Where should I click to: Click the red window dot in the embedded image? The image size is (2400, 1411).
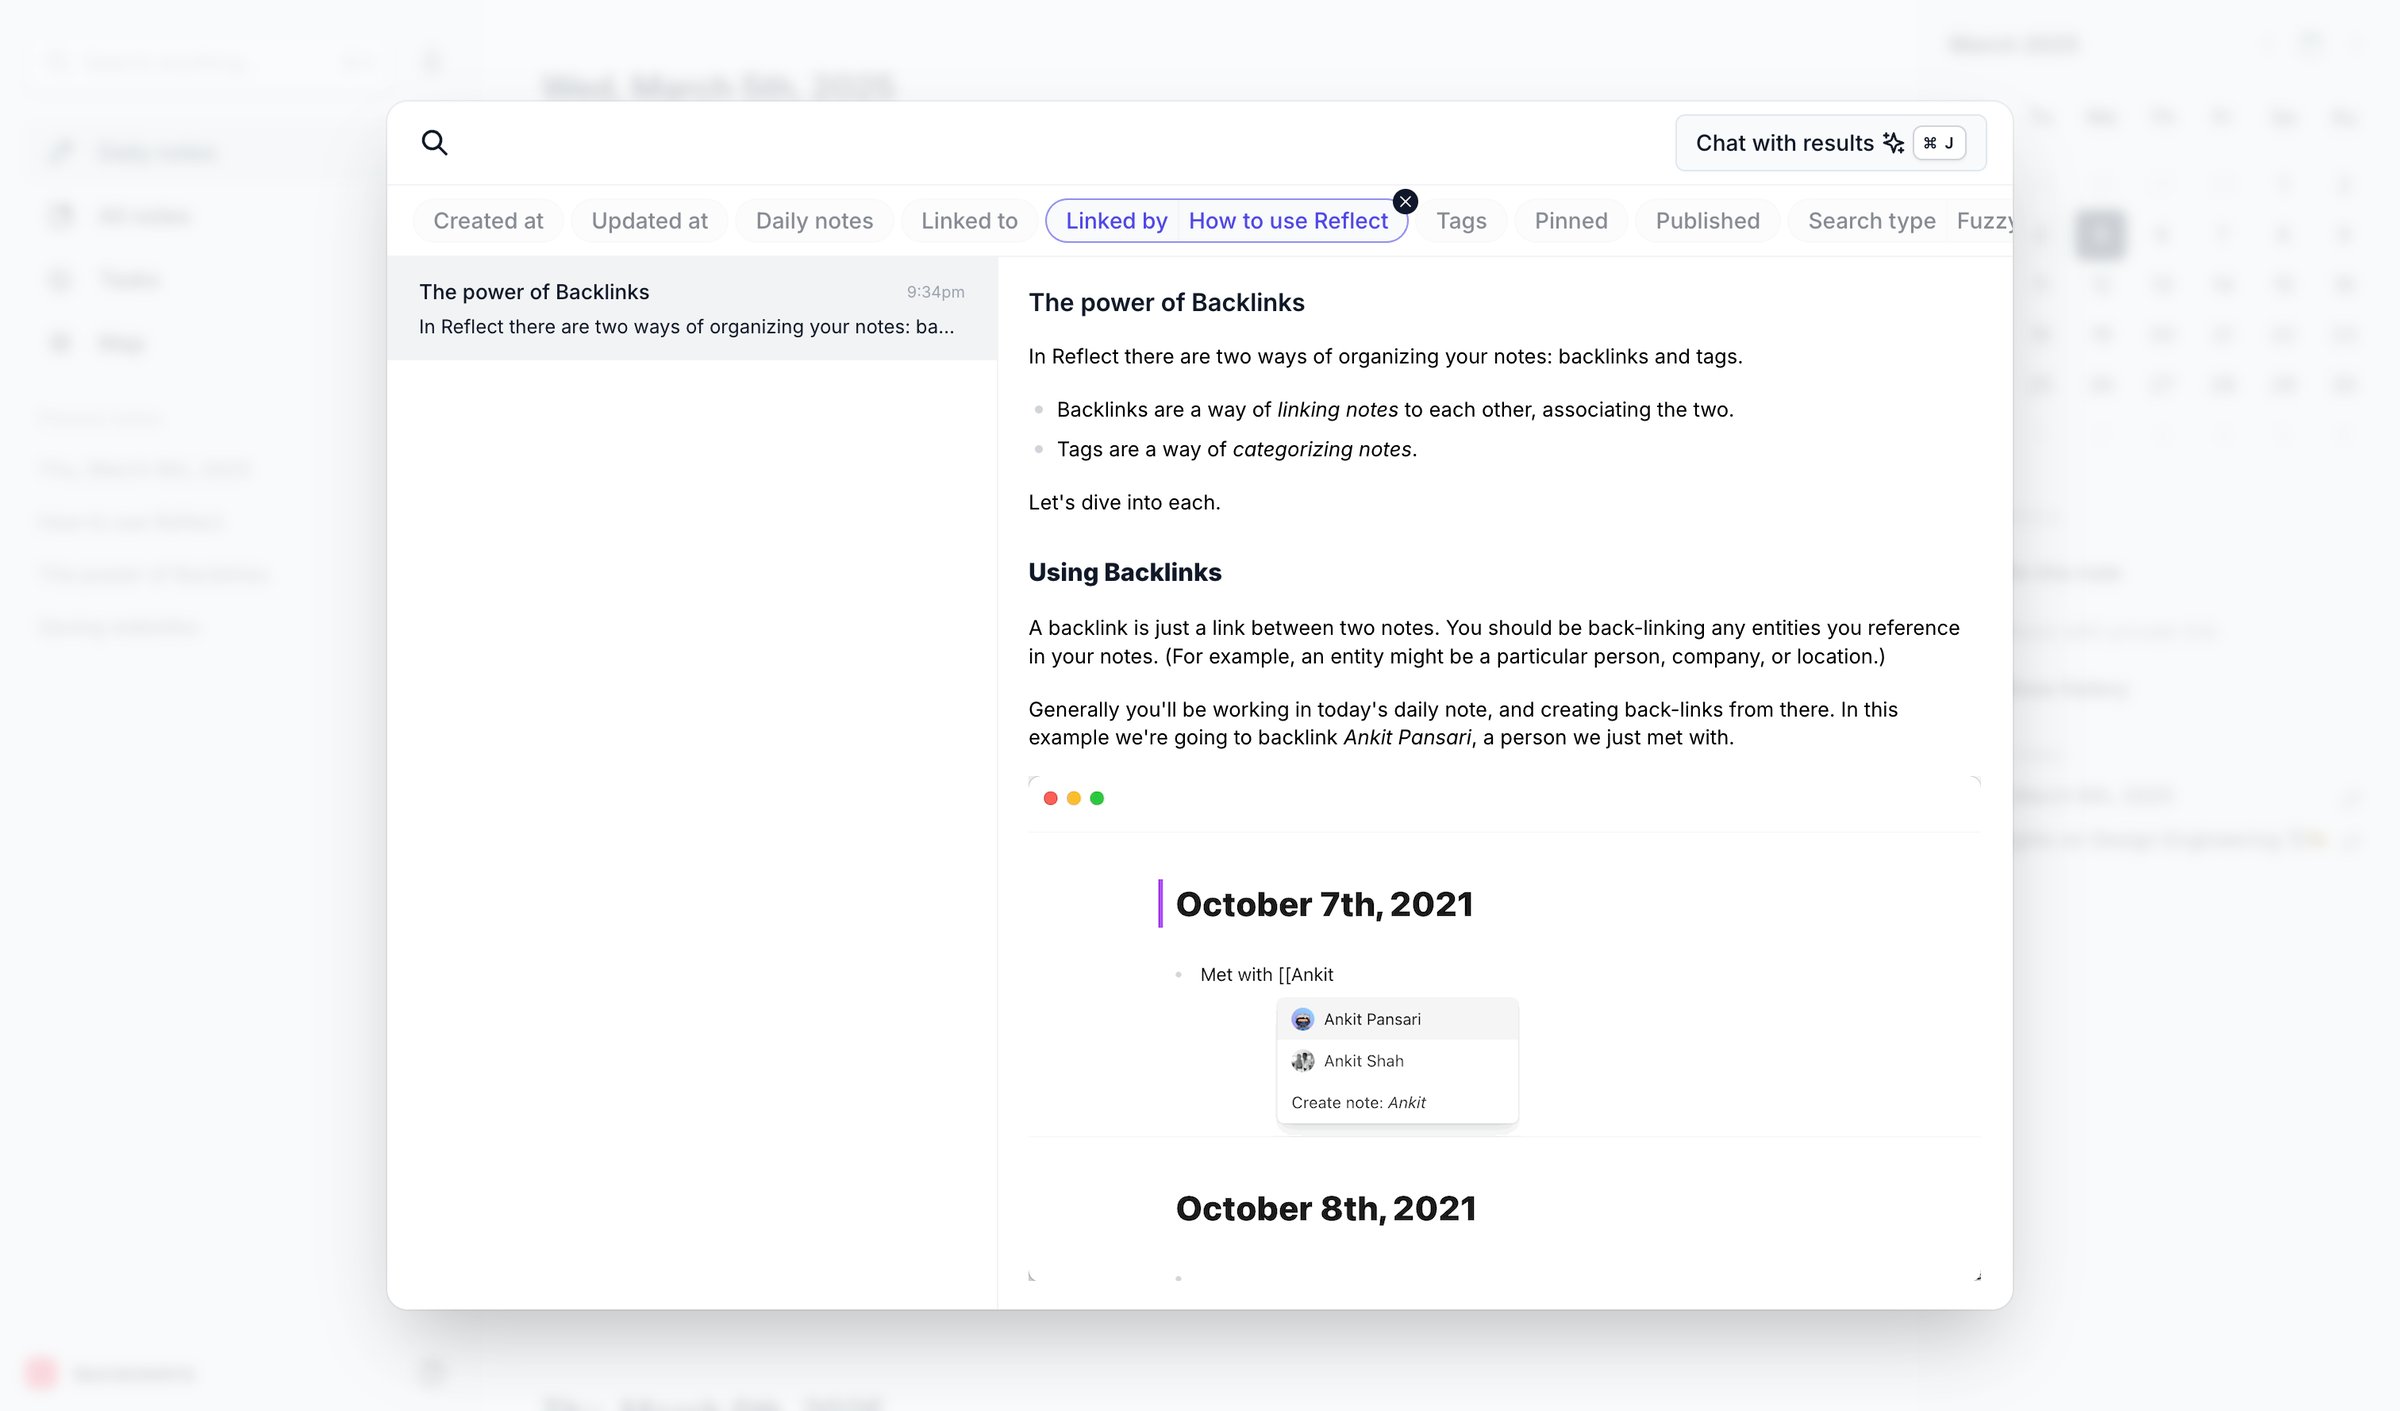(x=1050, y=798)
